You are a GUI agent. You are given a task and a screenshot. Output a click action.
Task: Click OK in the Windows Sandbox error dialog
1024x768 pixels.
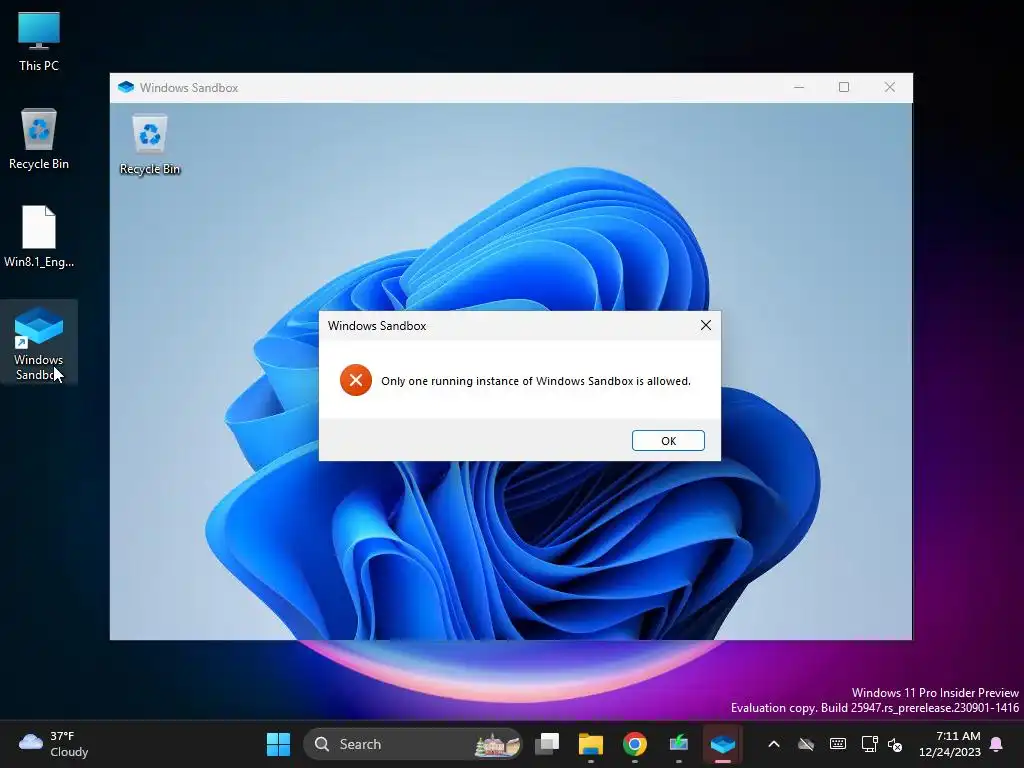[x=668, y=441]
